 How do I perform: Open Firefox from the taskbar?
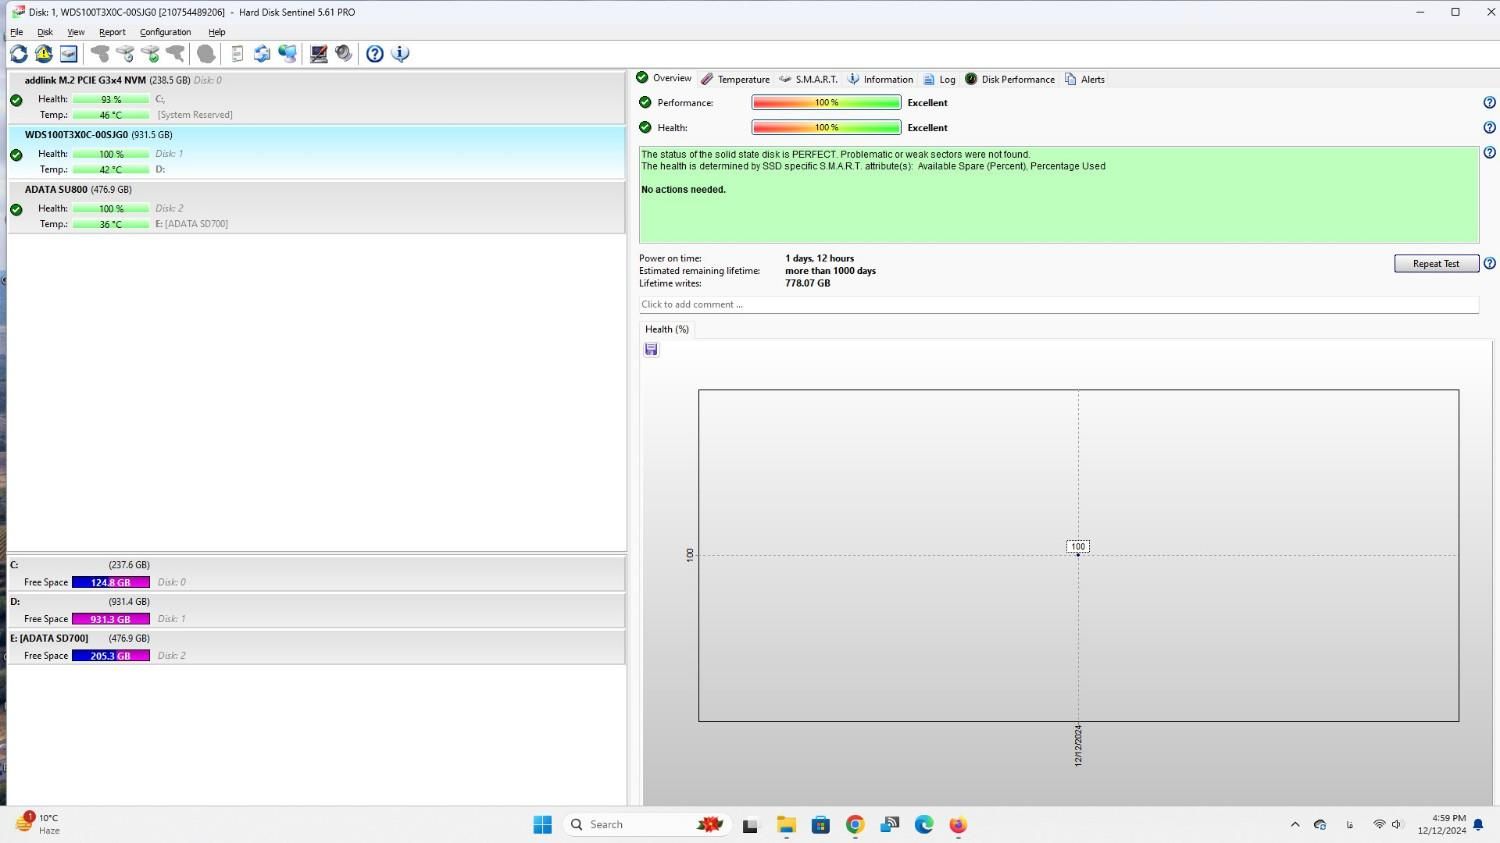[958, 825]
